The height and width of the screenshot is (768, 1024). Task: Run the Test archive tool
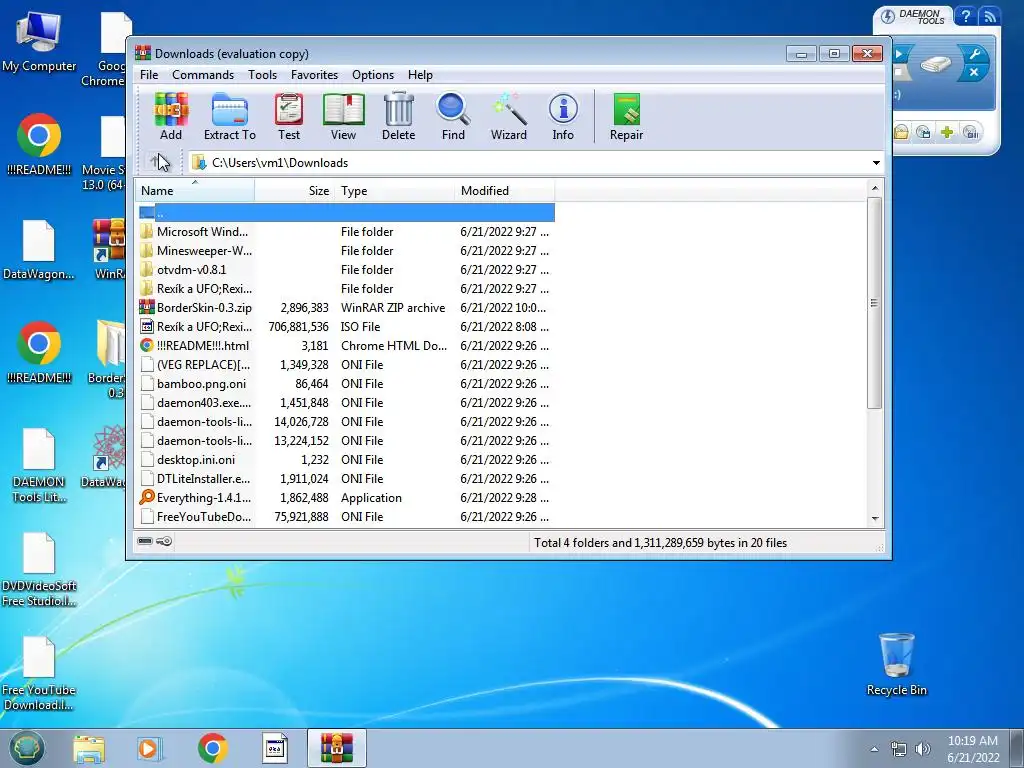point(289,117)
